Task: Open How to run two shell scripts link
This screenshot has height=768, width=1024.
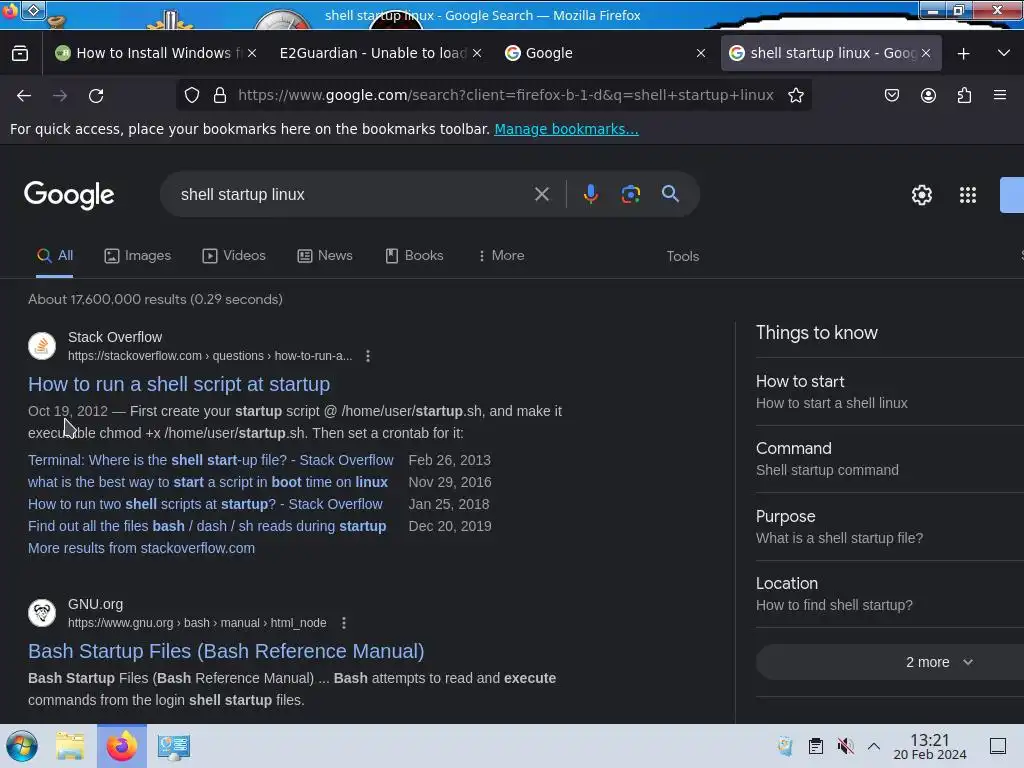Action: pos(205,504)
